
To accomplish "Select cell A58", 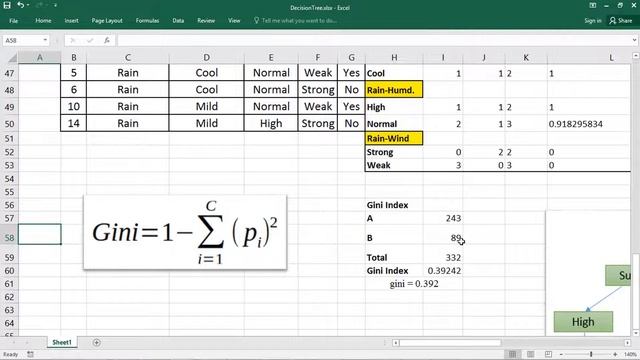I will coord(40,234).
